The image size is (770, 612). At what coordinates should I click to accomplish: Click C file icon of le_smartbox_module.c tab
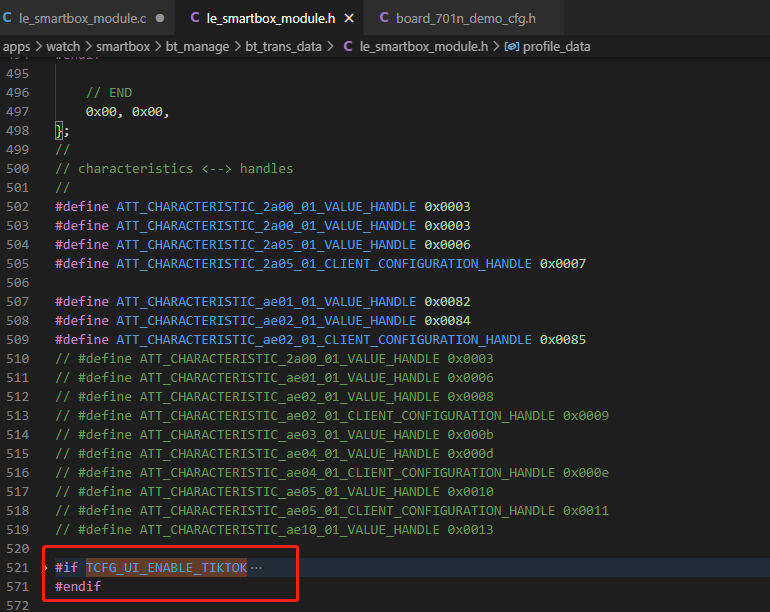7,18
